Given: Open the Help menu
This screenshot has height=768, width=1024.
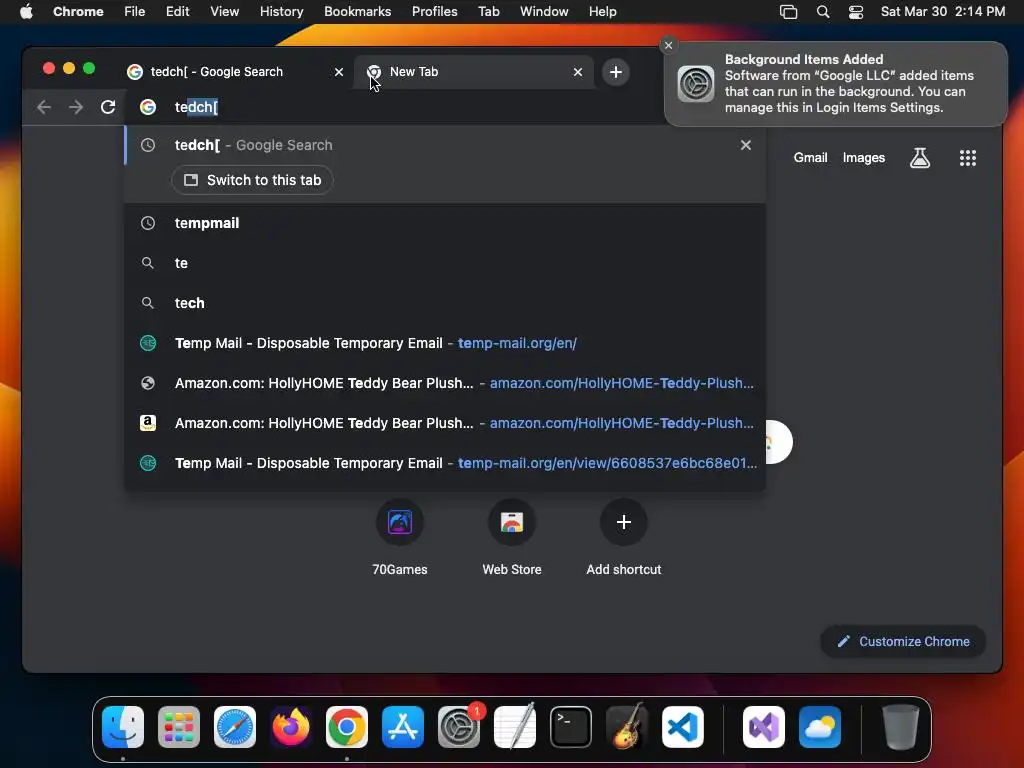Looking at the screenshot, I should 603,12.
